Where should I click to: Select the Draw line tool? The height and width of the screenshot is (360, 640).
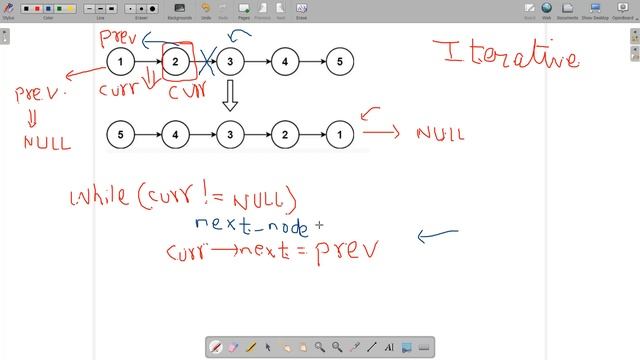372,347
